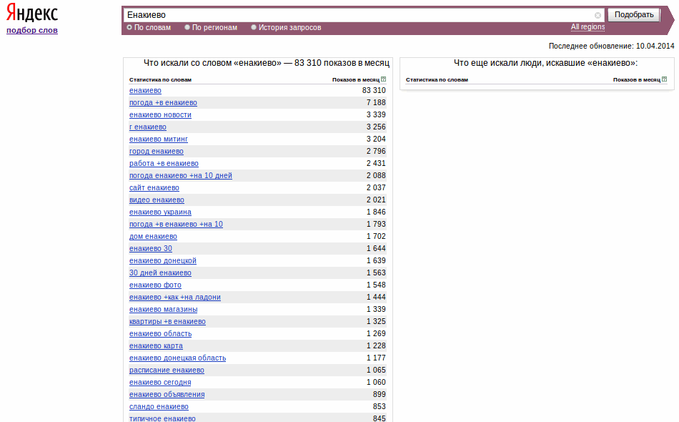This screenshot has width=679, height=422.
Task: Open the 'дом енакиево' link
Action: click(153, 236)
